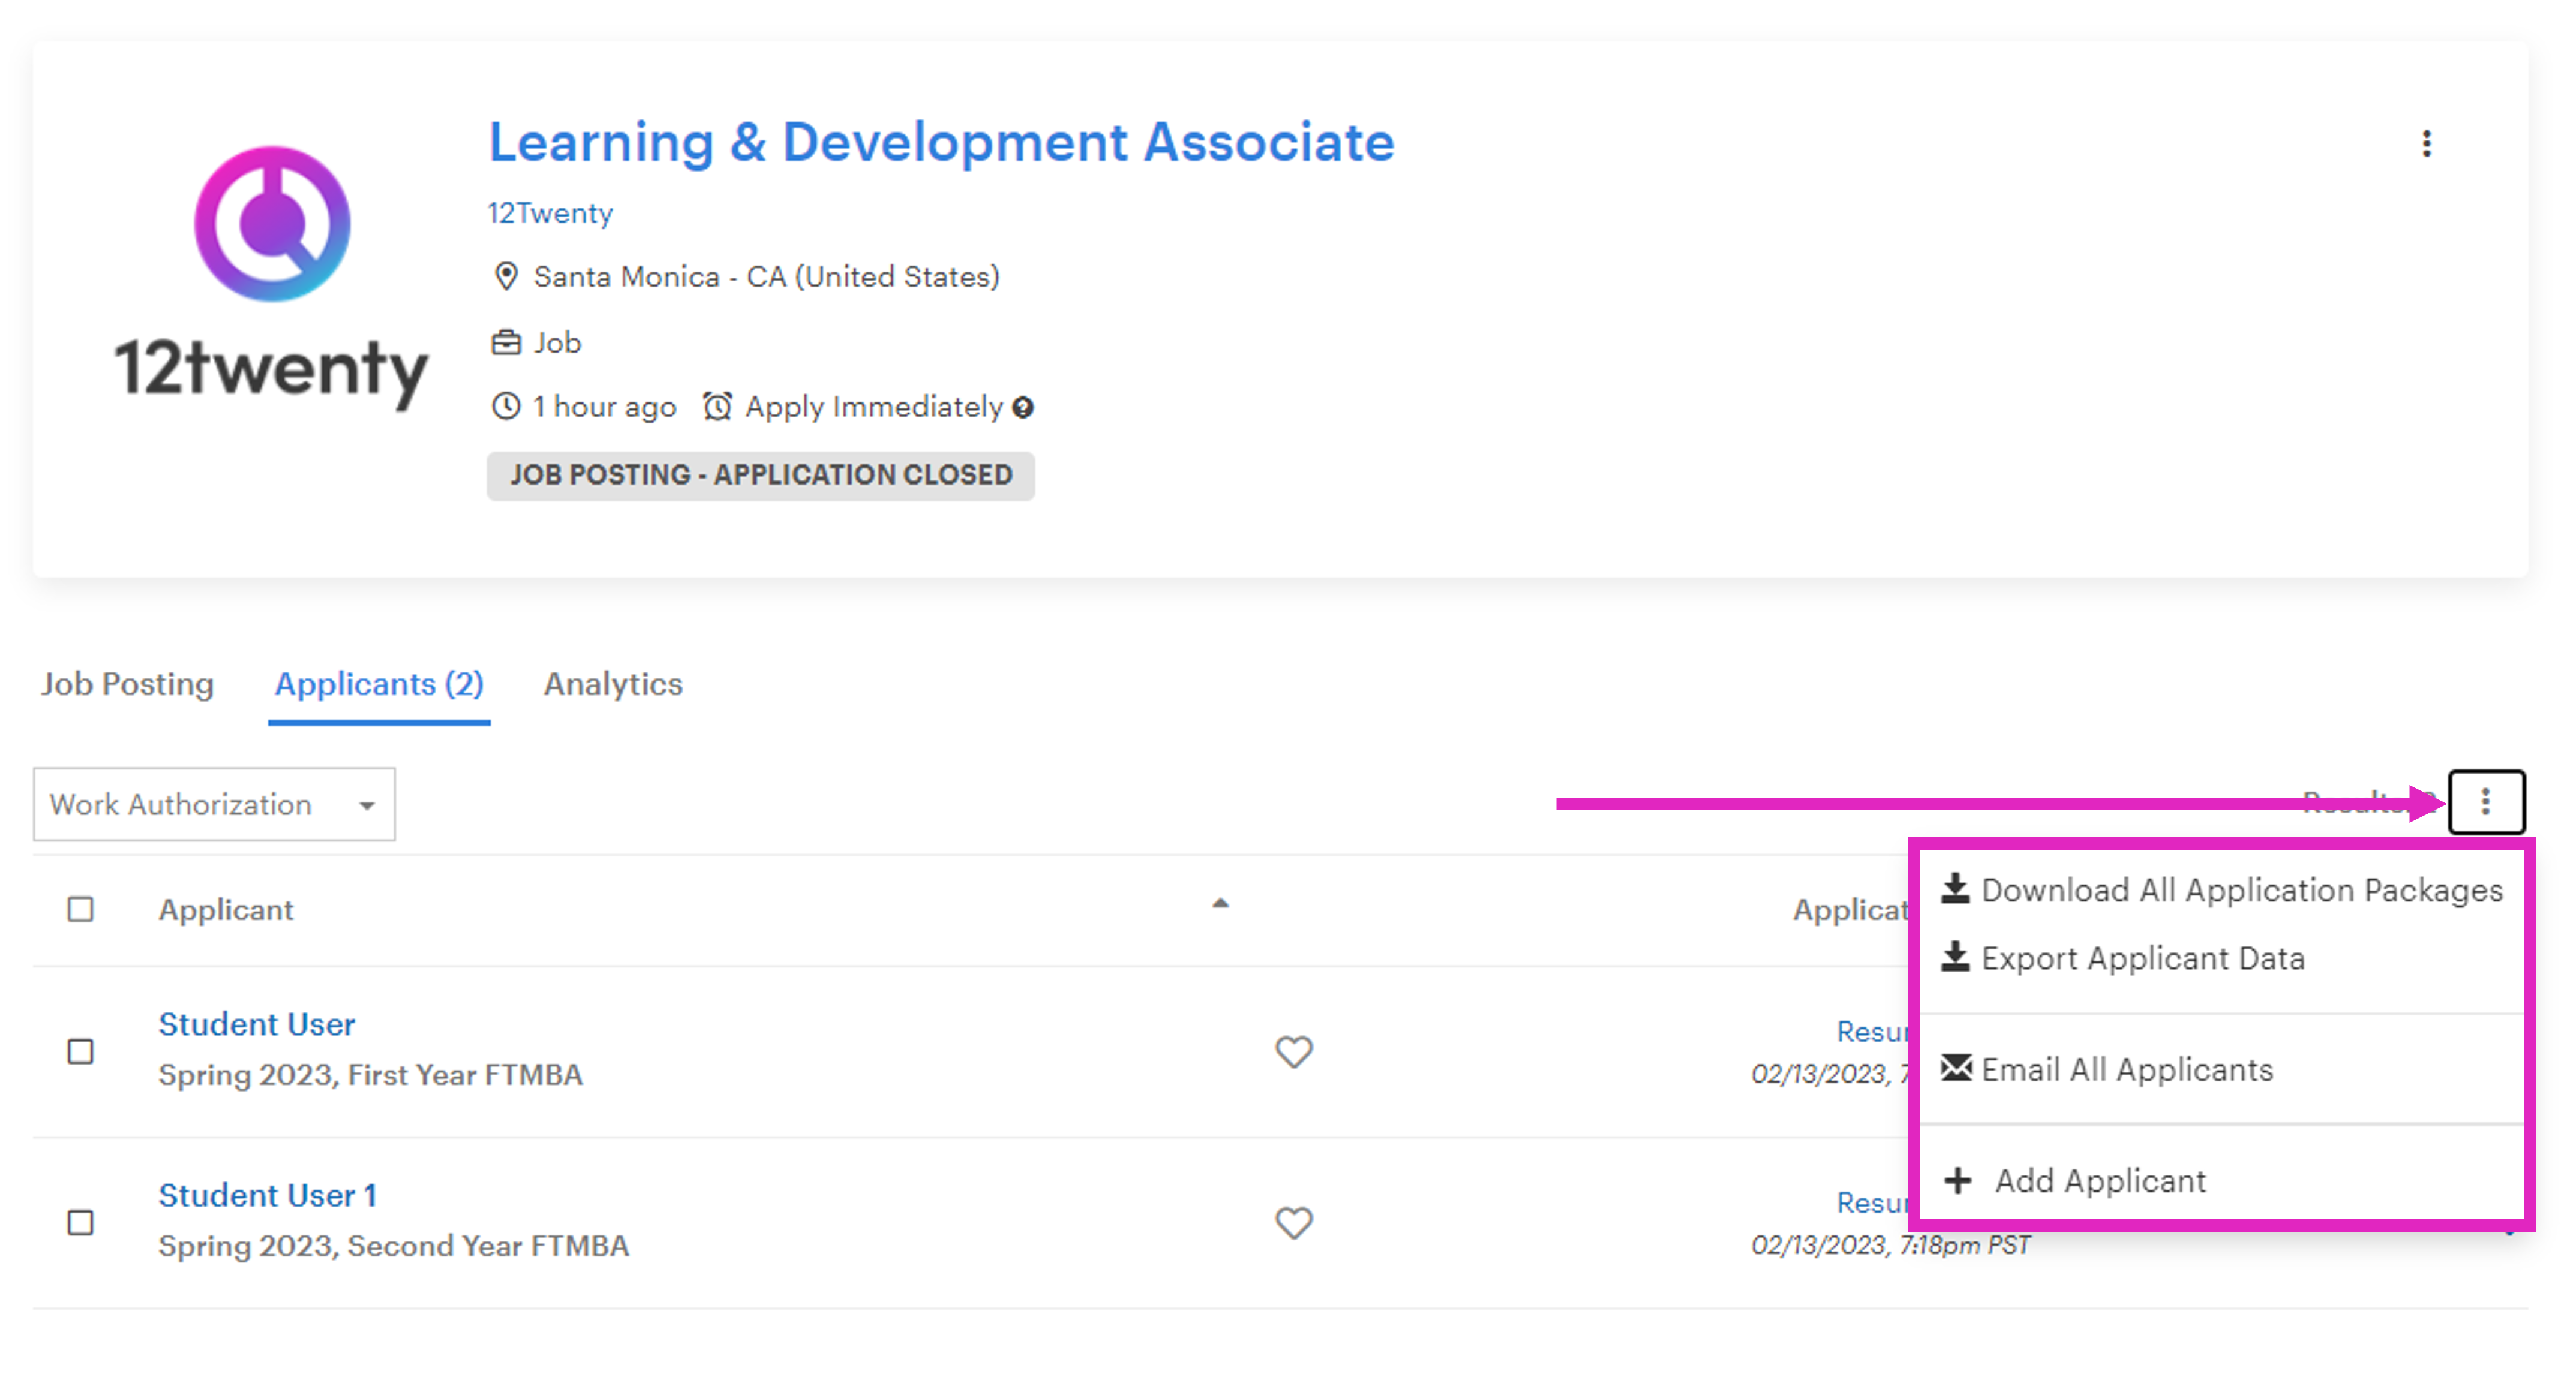Click the Santa Monica - CA location text
2576x1386 pixels.
coord(766,277)
